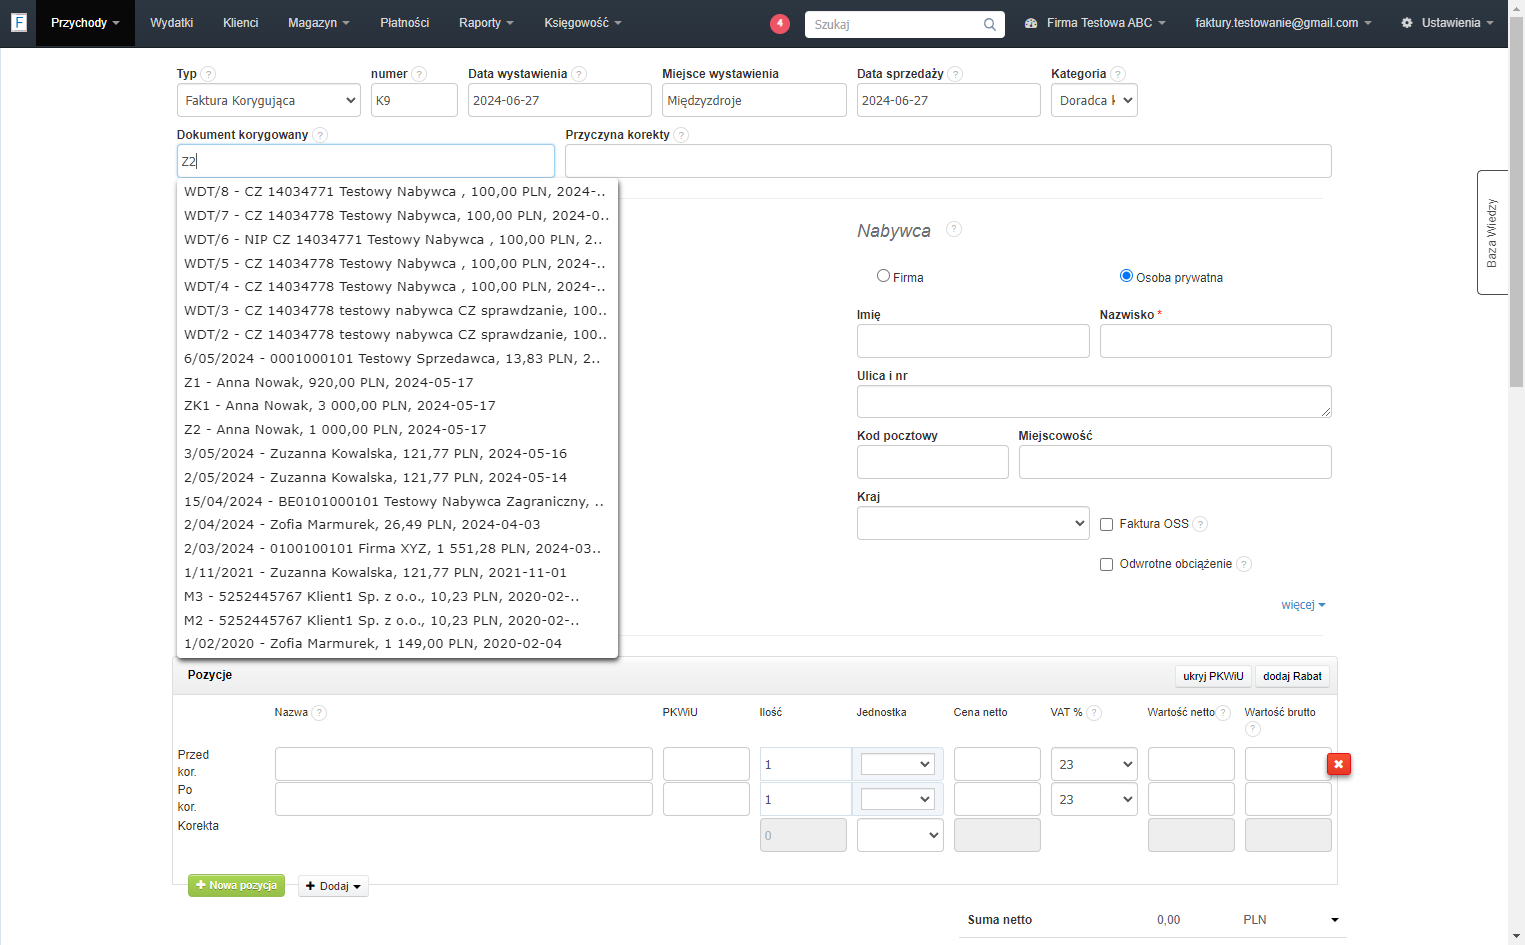Enable the Faktura OSS checkbox
Screen dimensions: 1525x945
1106,524
